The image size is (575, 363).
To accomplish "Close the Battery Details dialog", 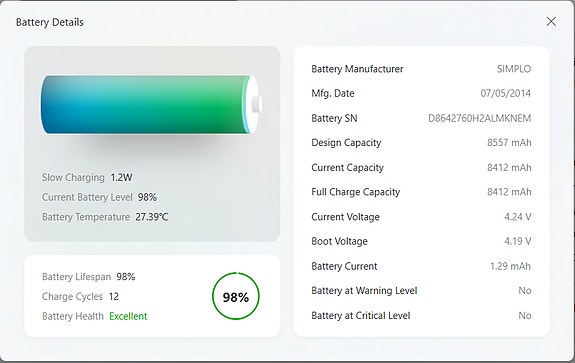I will (x=551, y=22).
